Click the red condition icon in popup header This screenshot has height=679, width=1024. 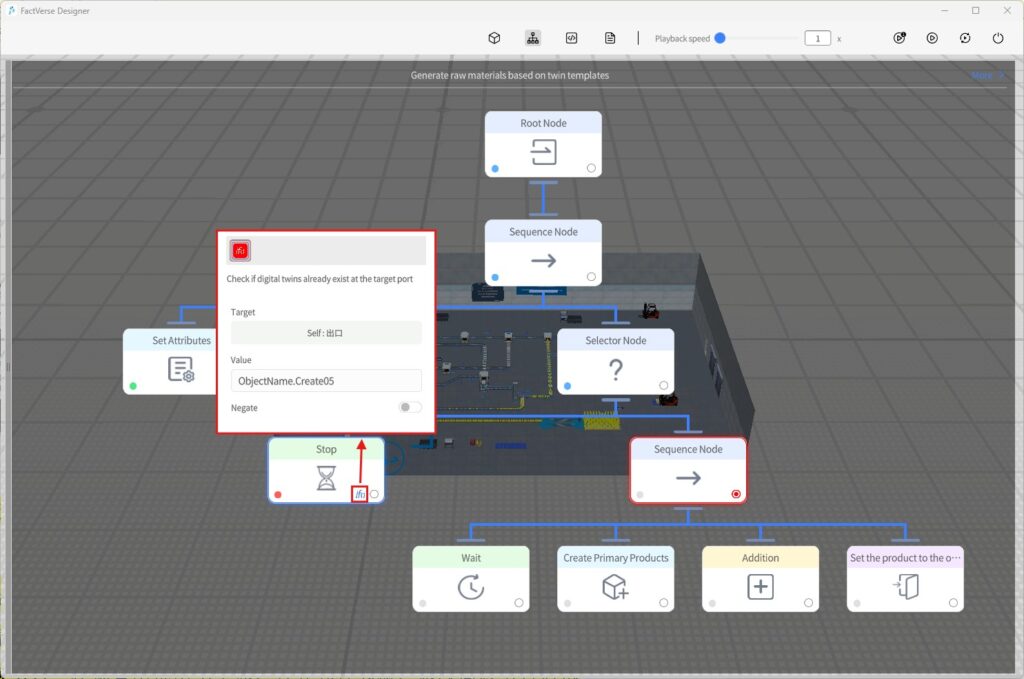240,250
